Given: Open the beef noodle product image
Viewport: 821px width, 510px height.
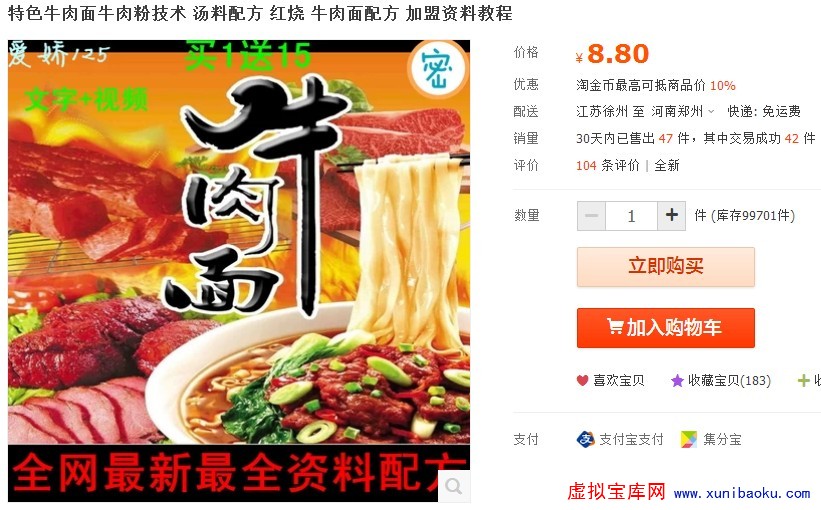Looking at the screenshot, I should (x=239, y=271).
